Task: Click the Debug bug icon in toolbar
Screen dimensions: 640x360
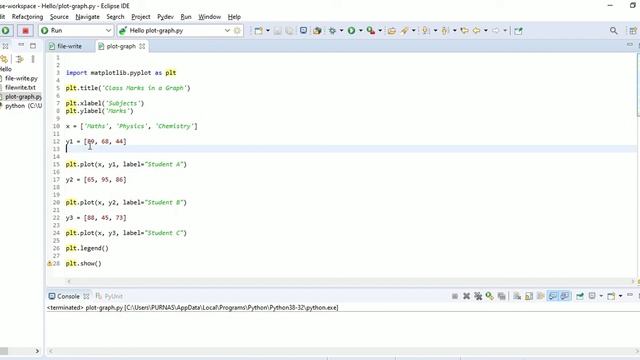Action: (x=333, y=31)
